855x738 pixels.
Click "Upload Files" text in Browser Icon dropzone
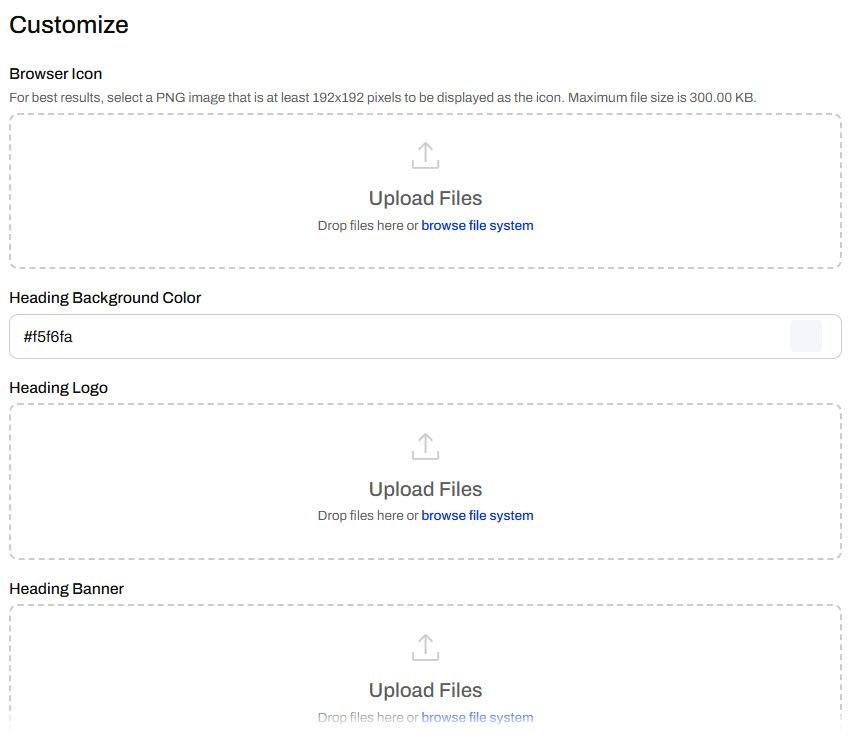click(x=425, y=198)
